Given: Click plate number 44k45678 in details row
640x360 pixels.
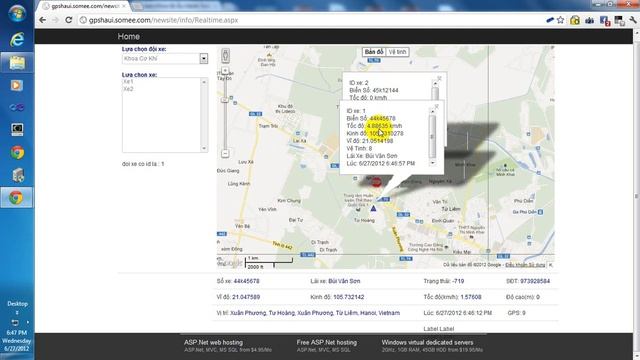Looking at the screenshot, I should 246,281.
